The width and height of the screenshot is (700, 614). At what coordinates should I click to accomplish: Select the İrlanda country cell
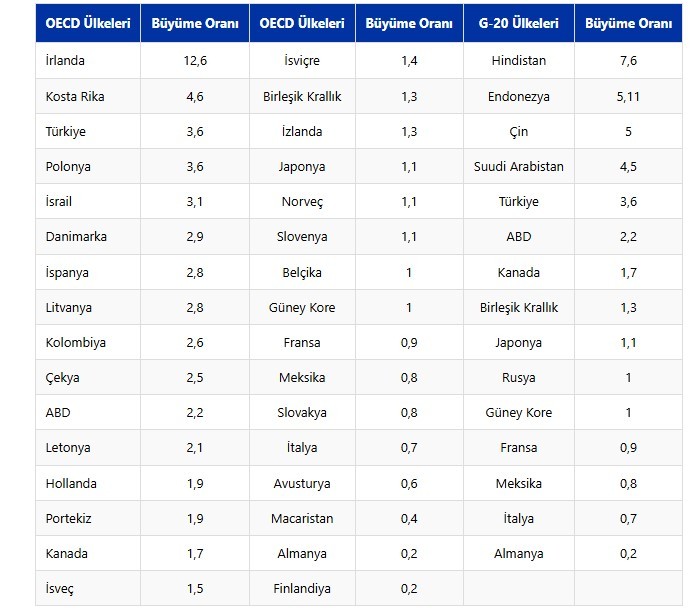[65, 61]
